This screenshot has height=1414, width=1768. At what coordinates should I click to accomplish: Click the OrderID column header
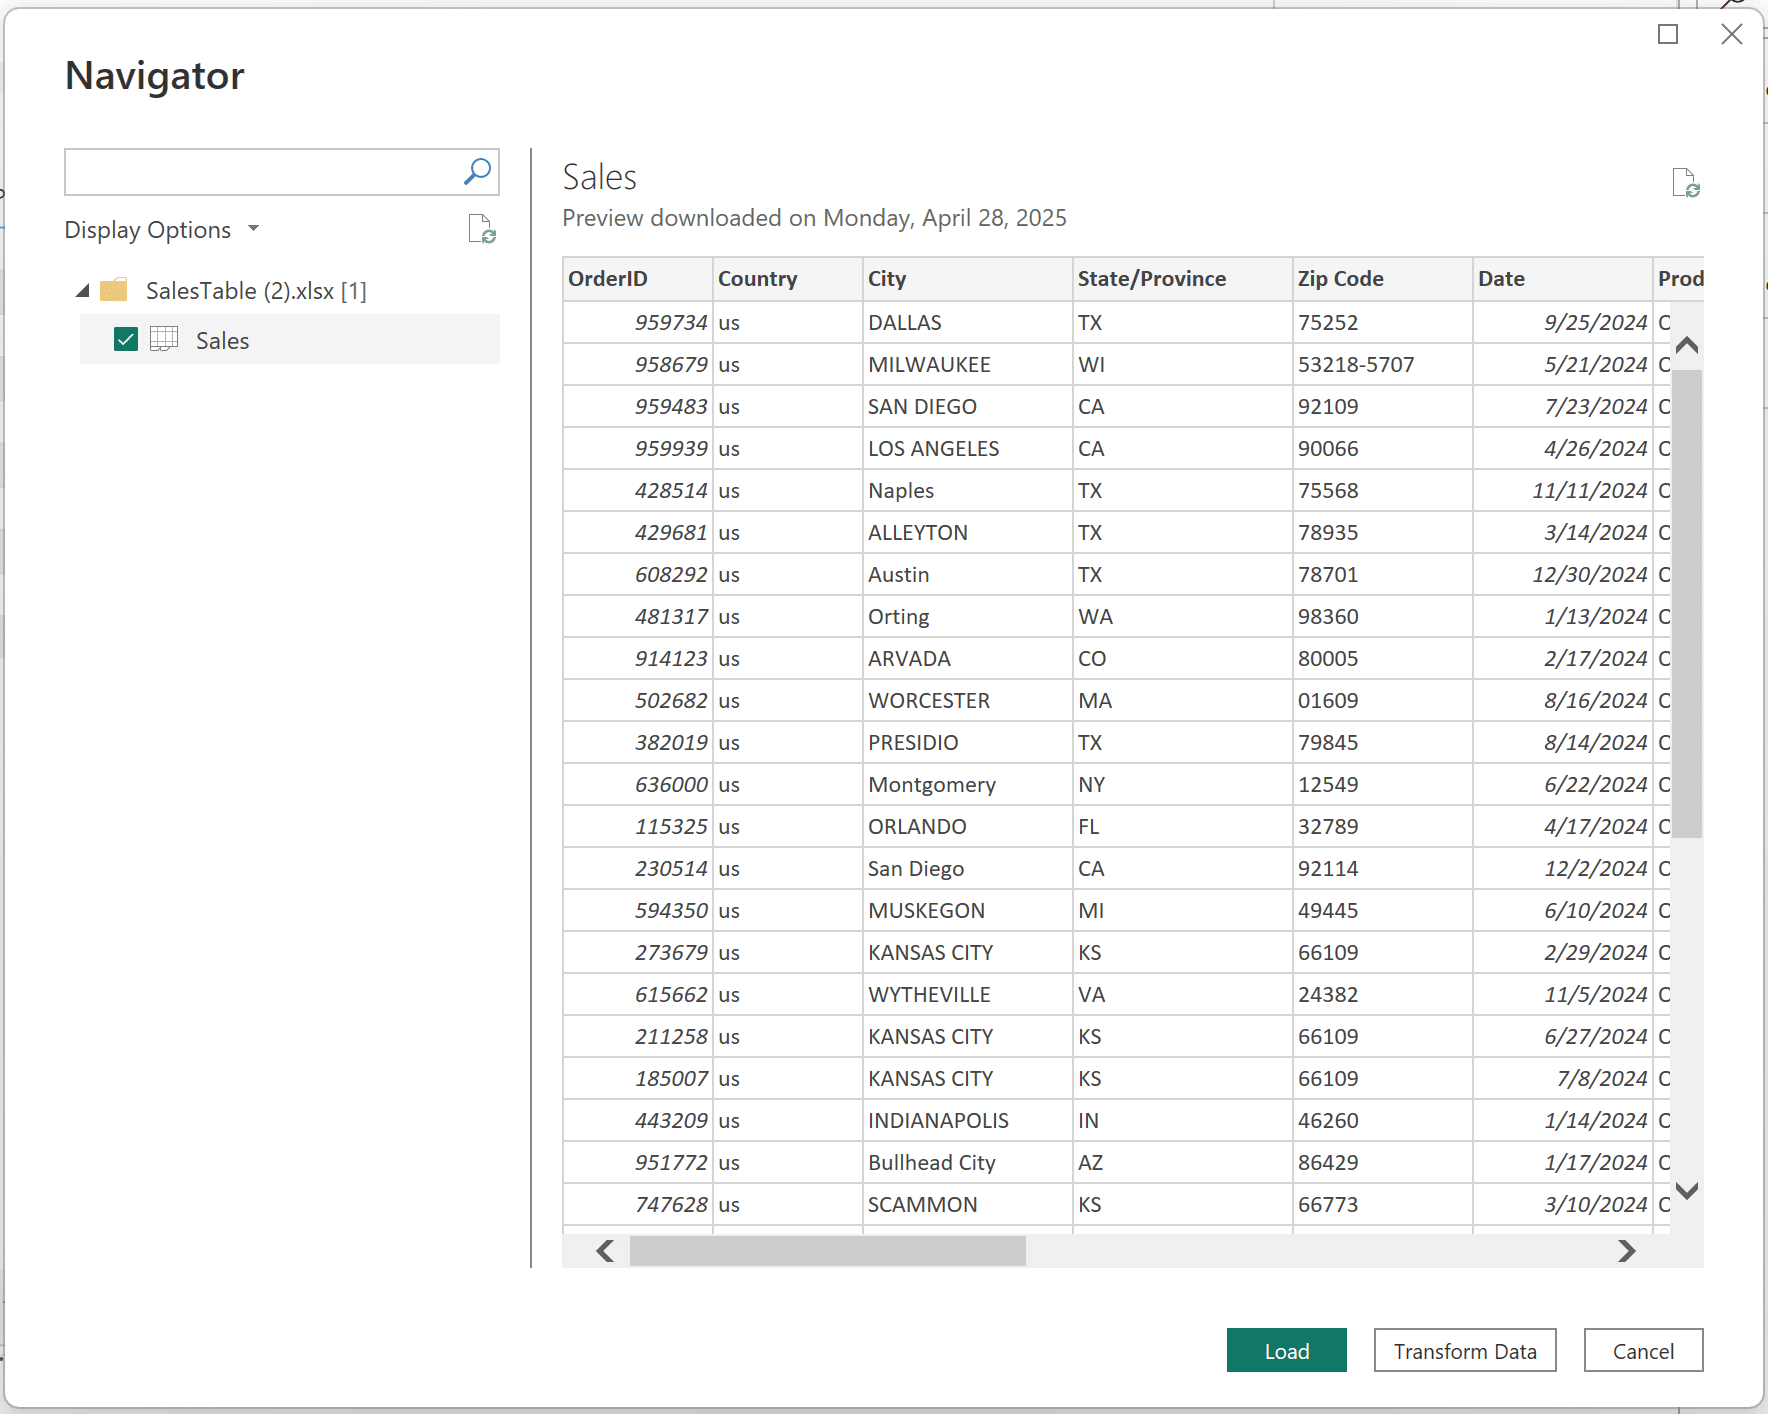pyautogui.click(x=638, y=279)
